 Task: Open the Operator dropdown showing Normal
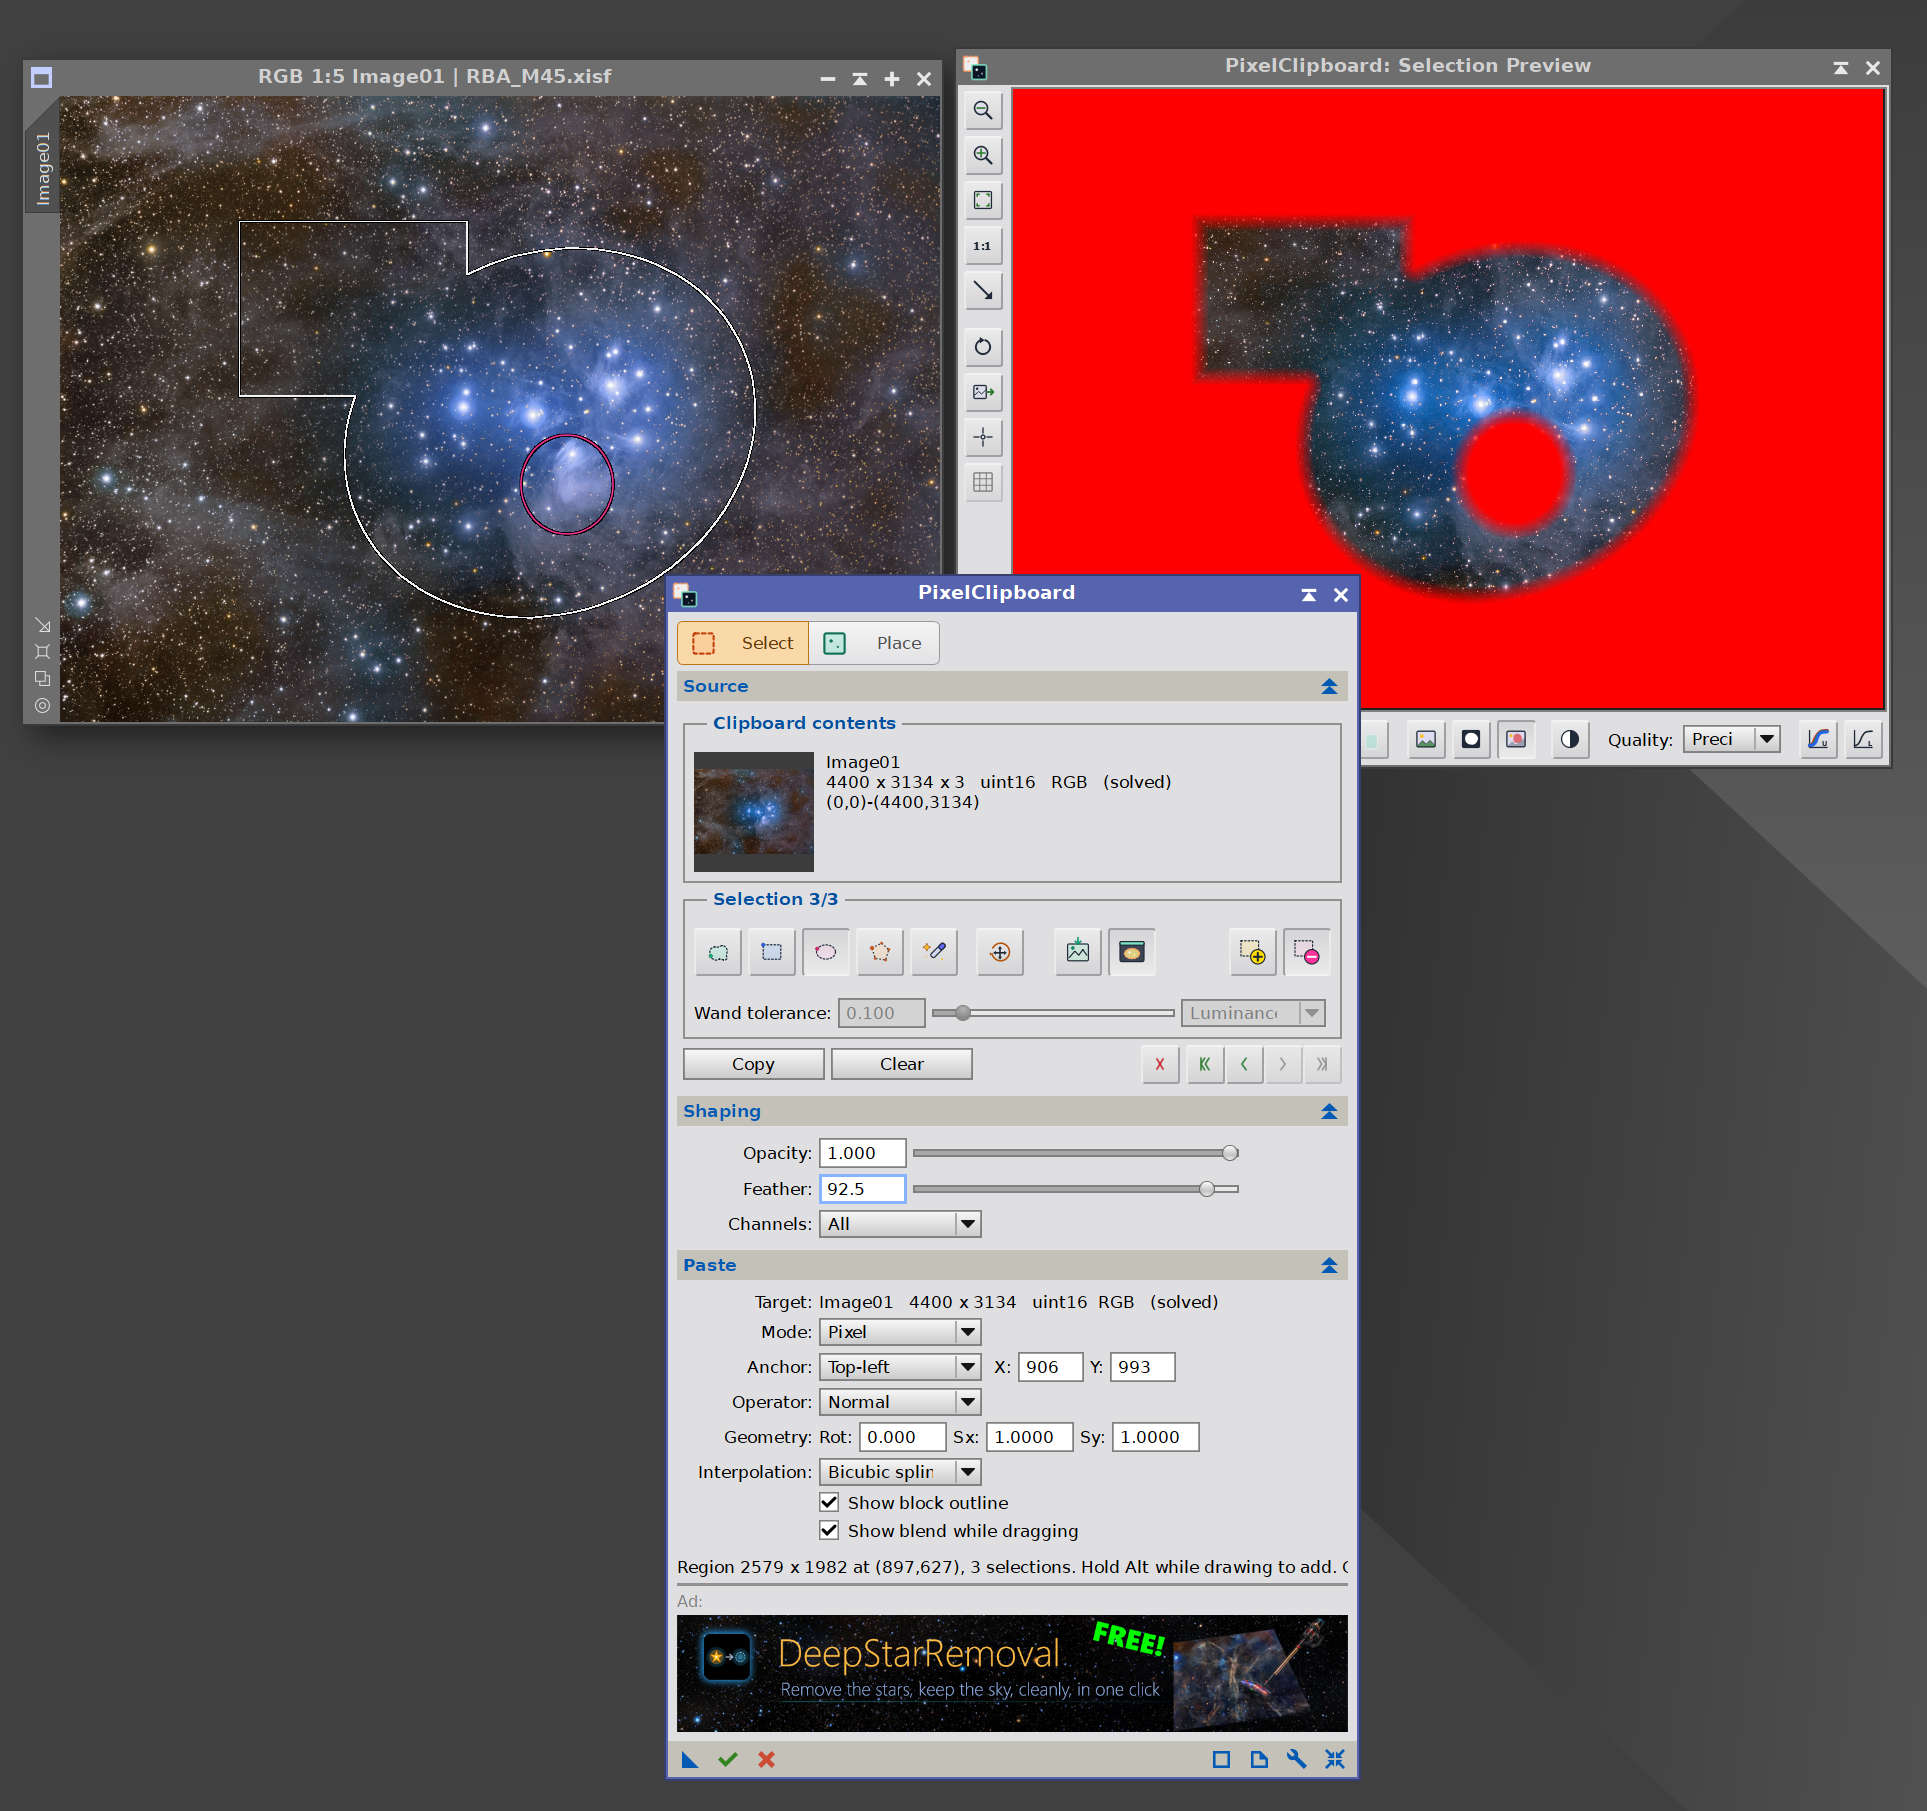pyautogui.click(x=899, y=1402)
